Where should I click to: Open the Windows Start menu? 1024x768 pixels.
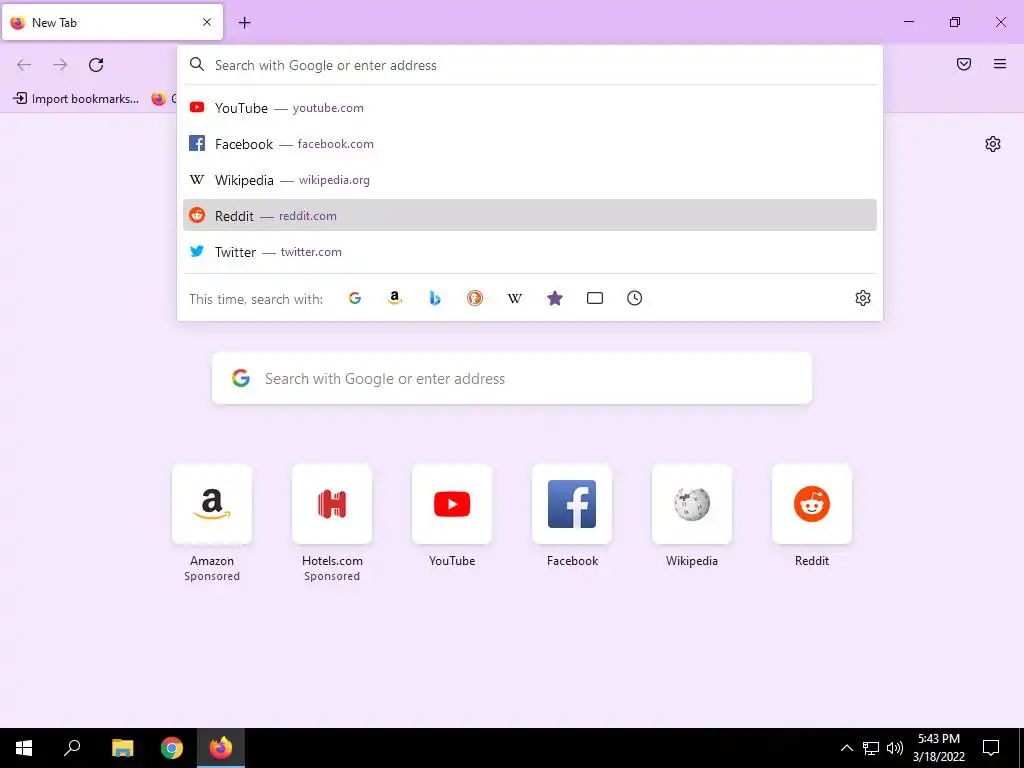(24, 748)
